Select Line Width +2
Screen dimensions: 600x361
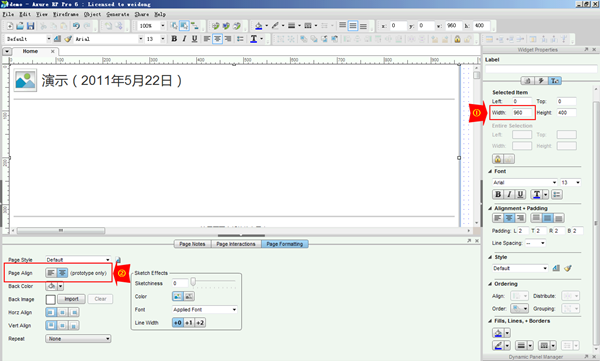pyautogui.click(x=200, y=323)
